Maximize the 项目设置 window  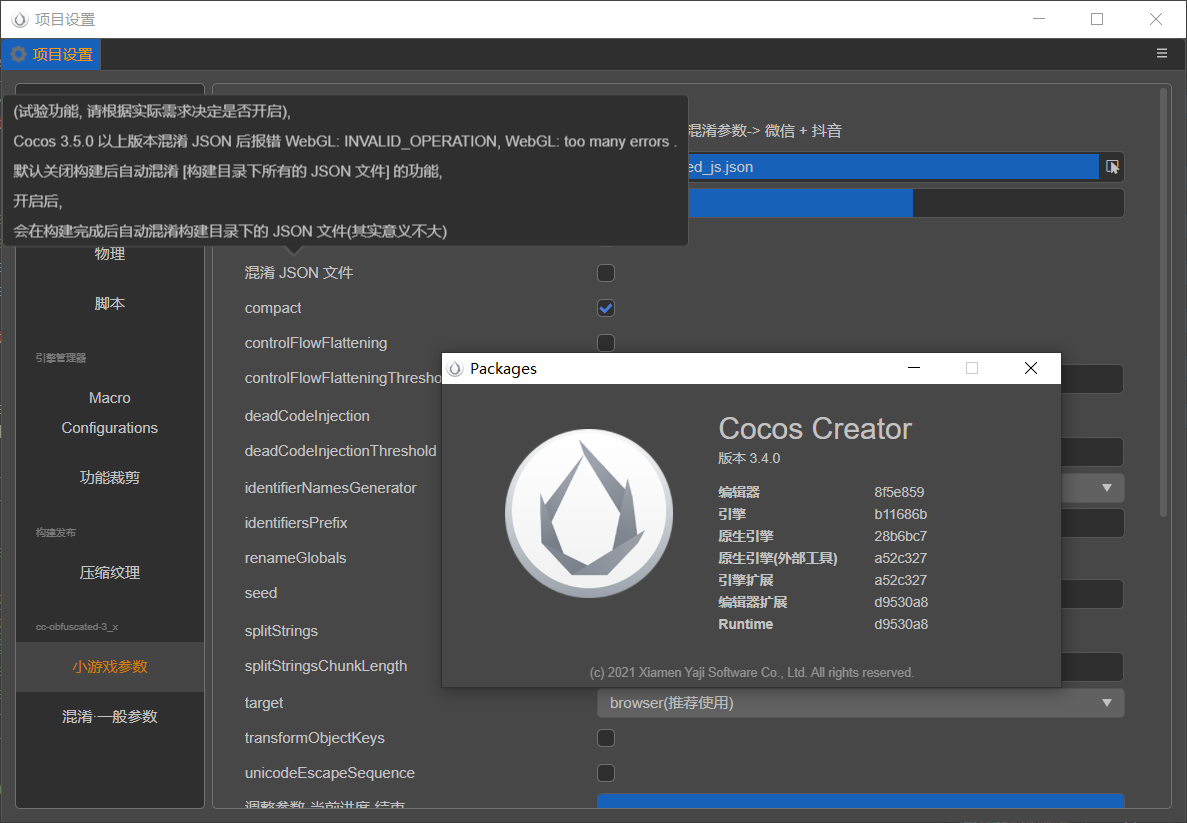[1097, 19]
